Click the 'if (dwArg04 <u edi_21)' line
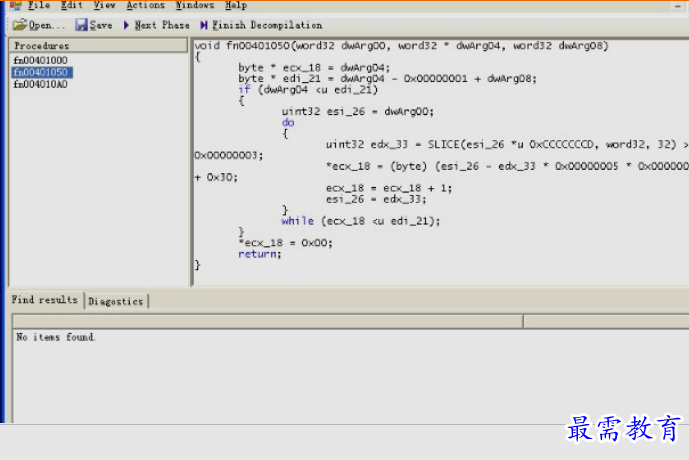The image size is (689, 460). coord(308,90)
